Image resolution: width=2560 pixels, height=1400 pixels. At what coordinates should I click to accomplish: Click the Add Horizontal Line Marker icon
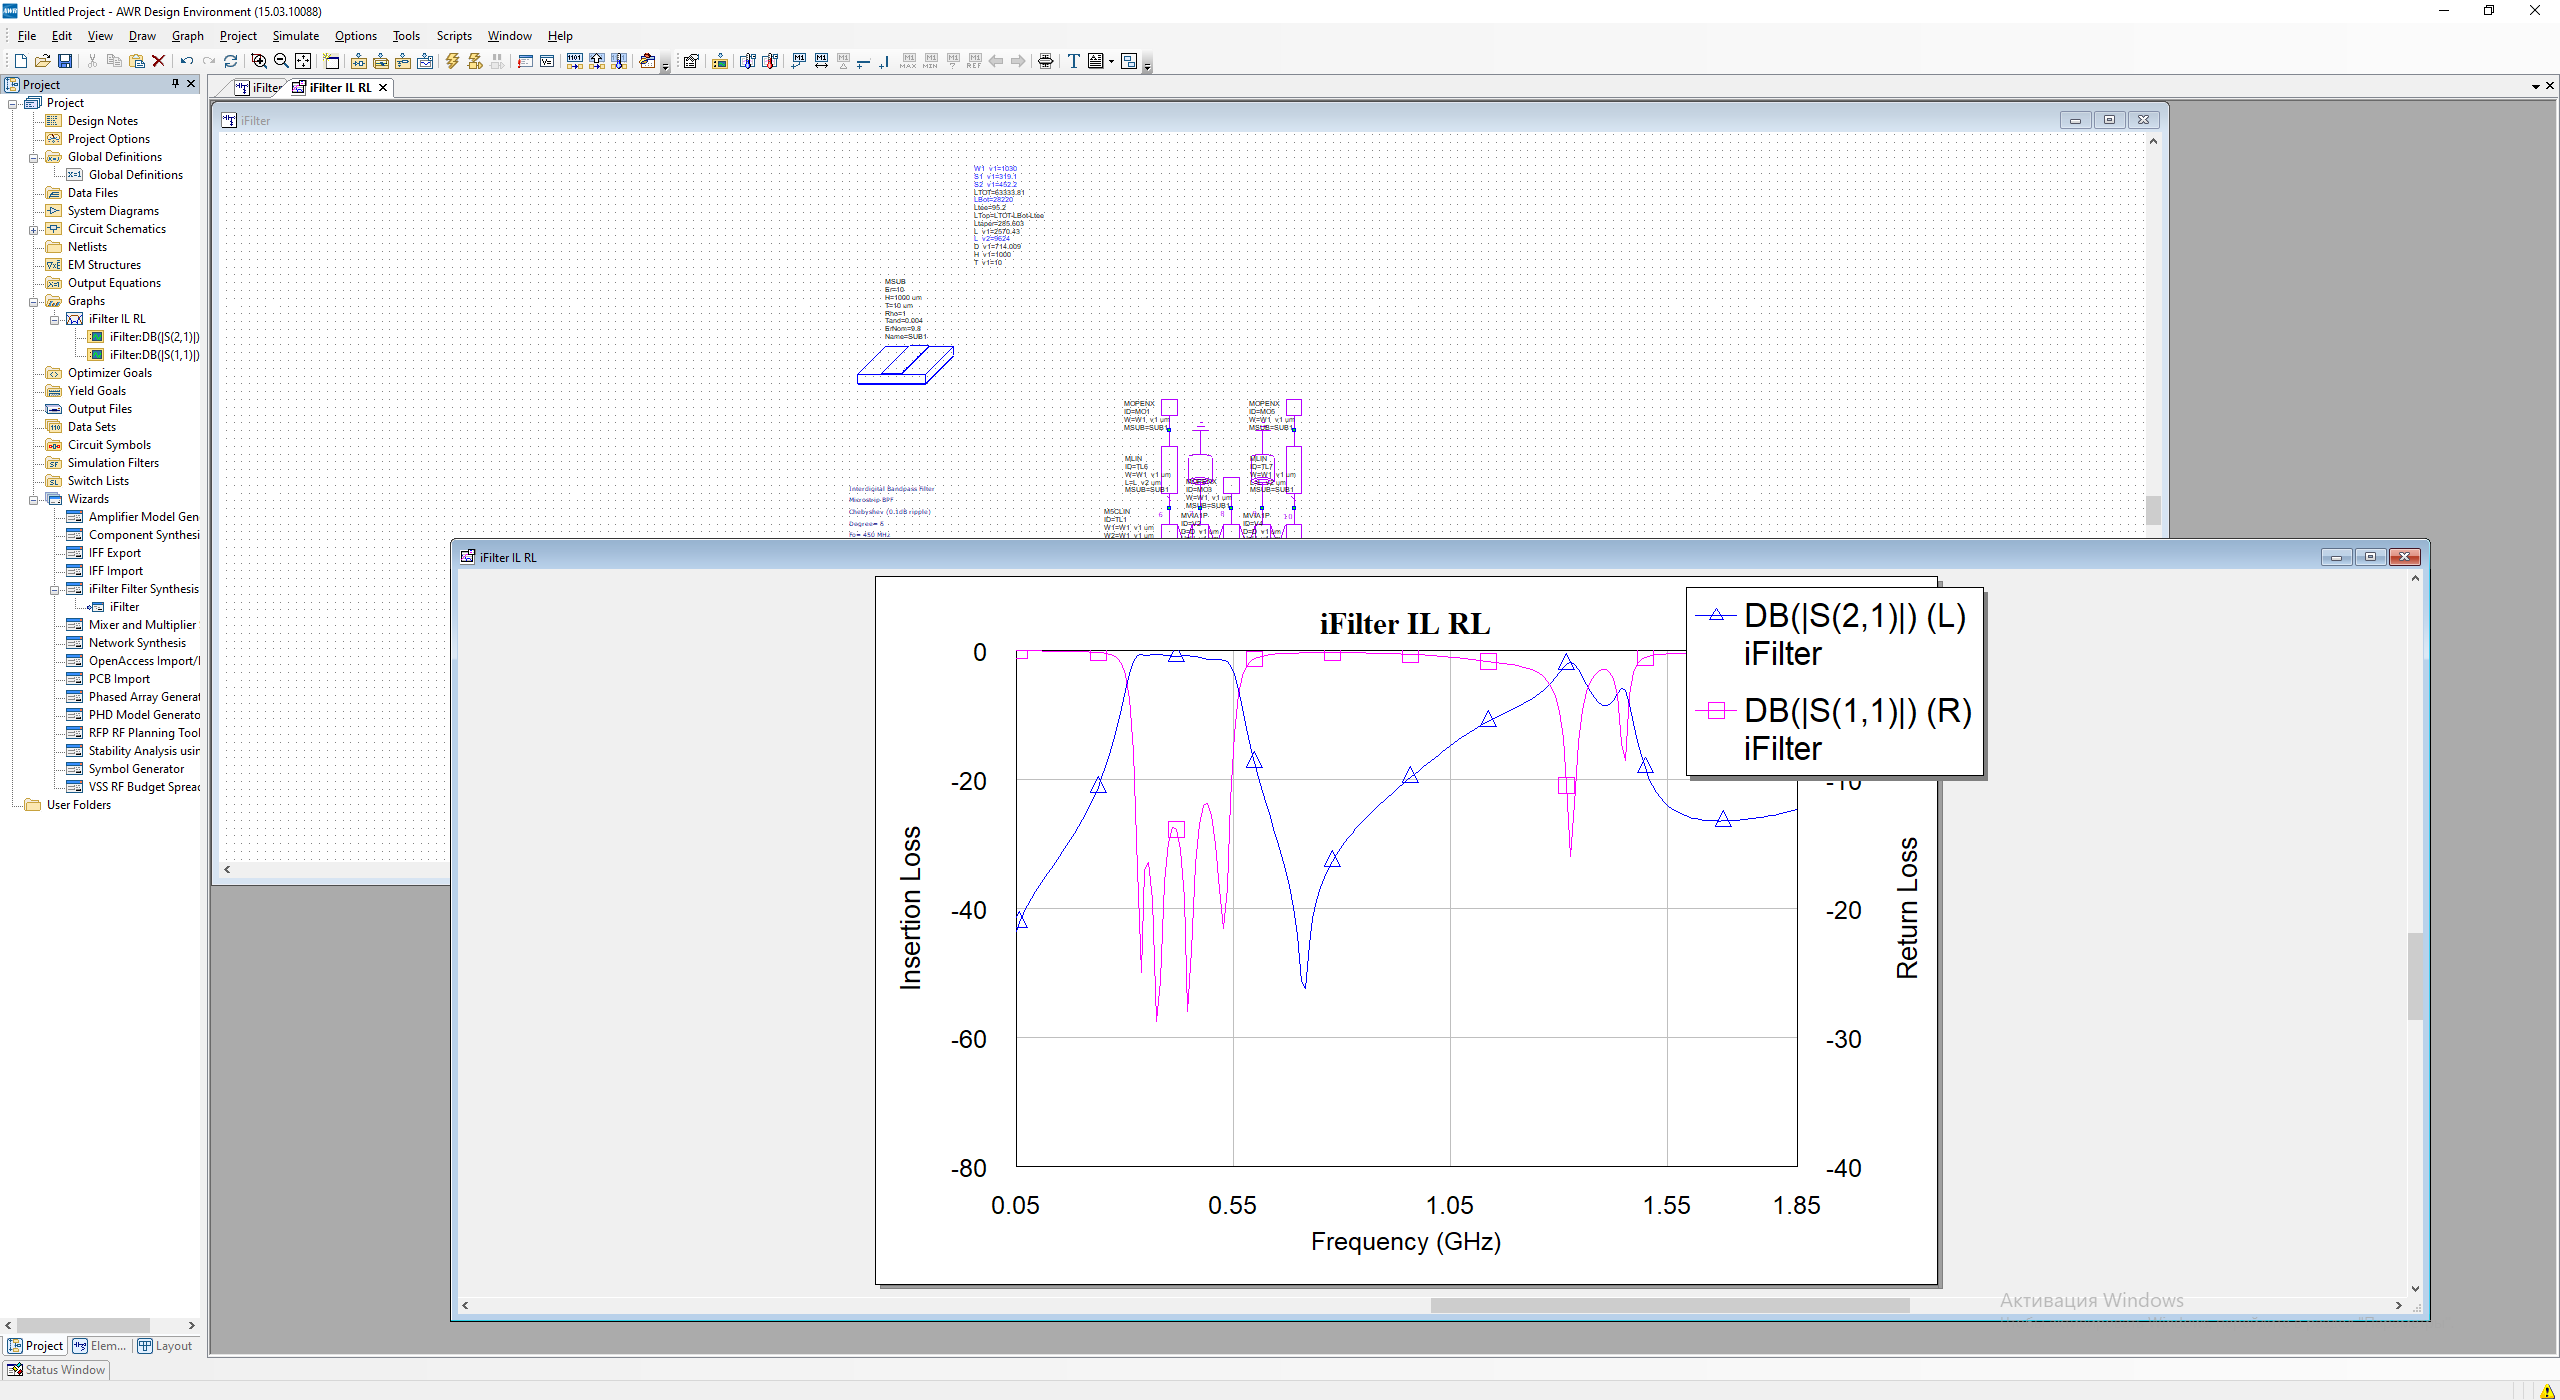[863, 61]
